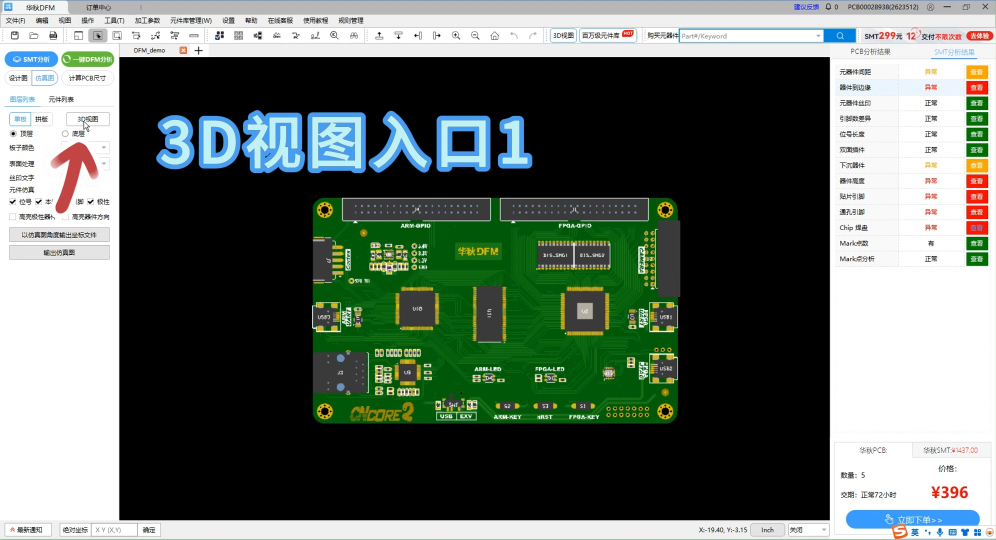This screenshot has height=540, width=996.
Task: Click the print toolbar icon
Action: pos(53,36)
